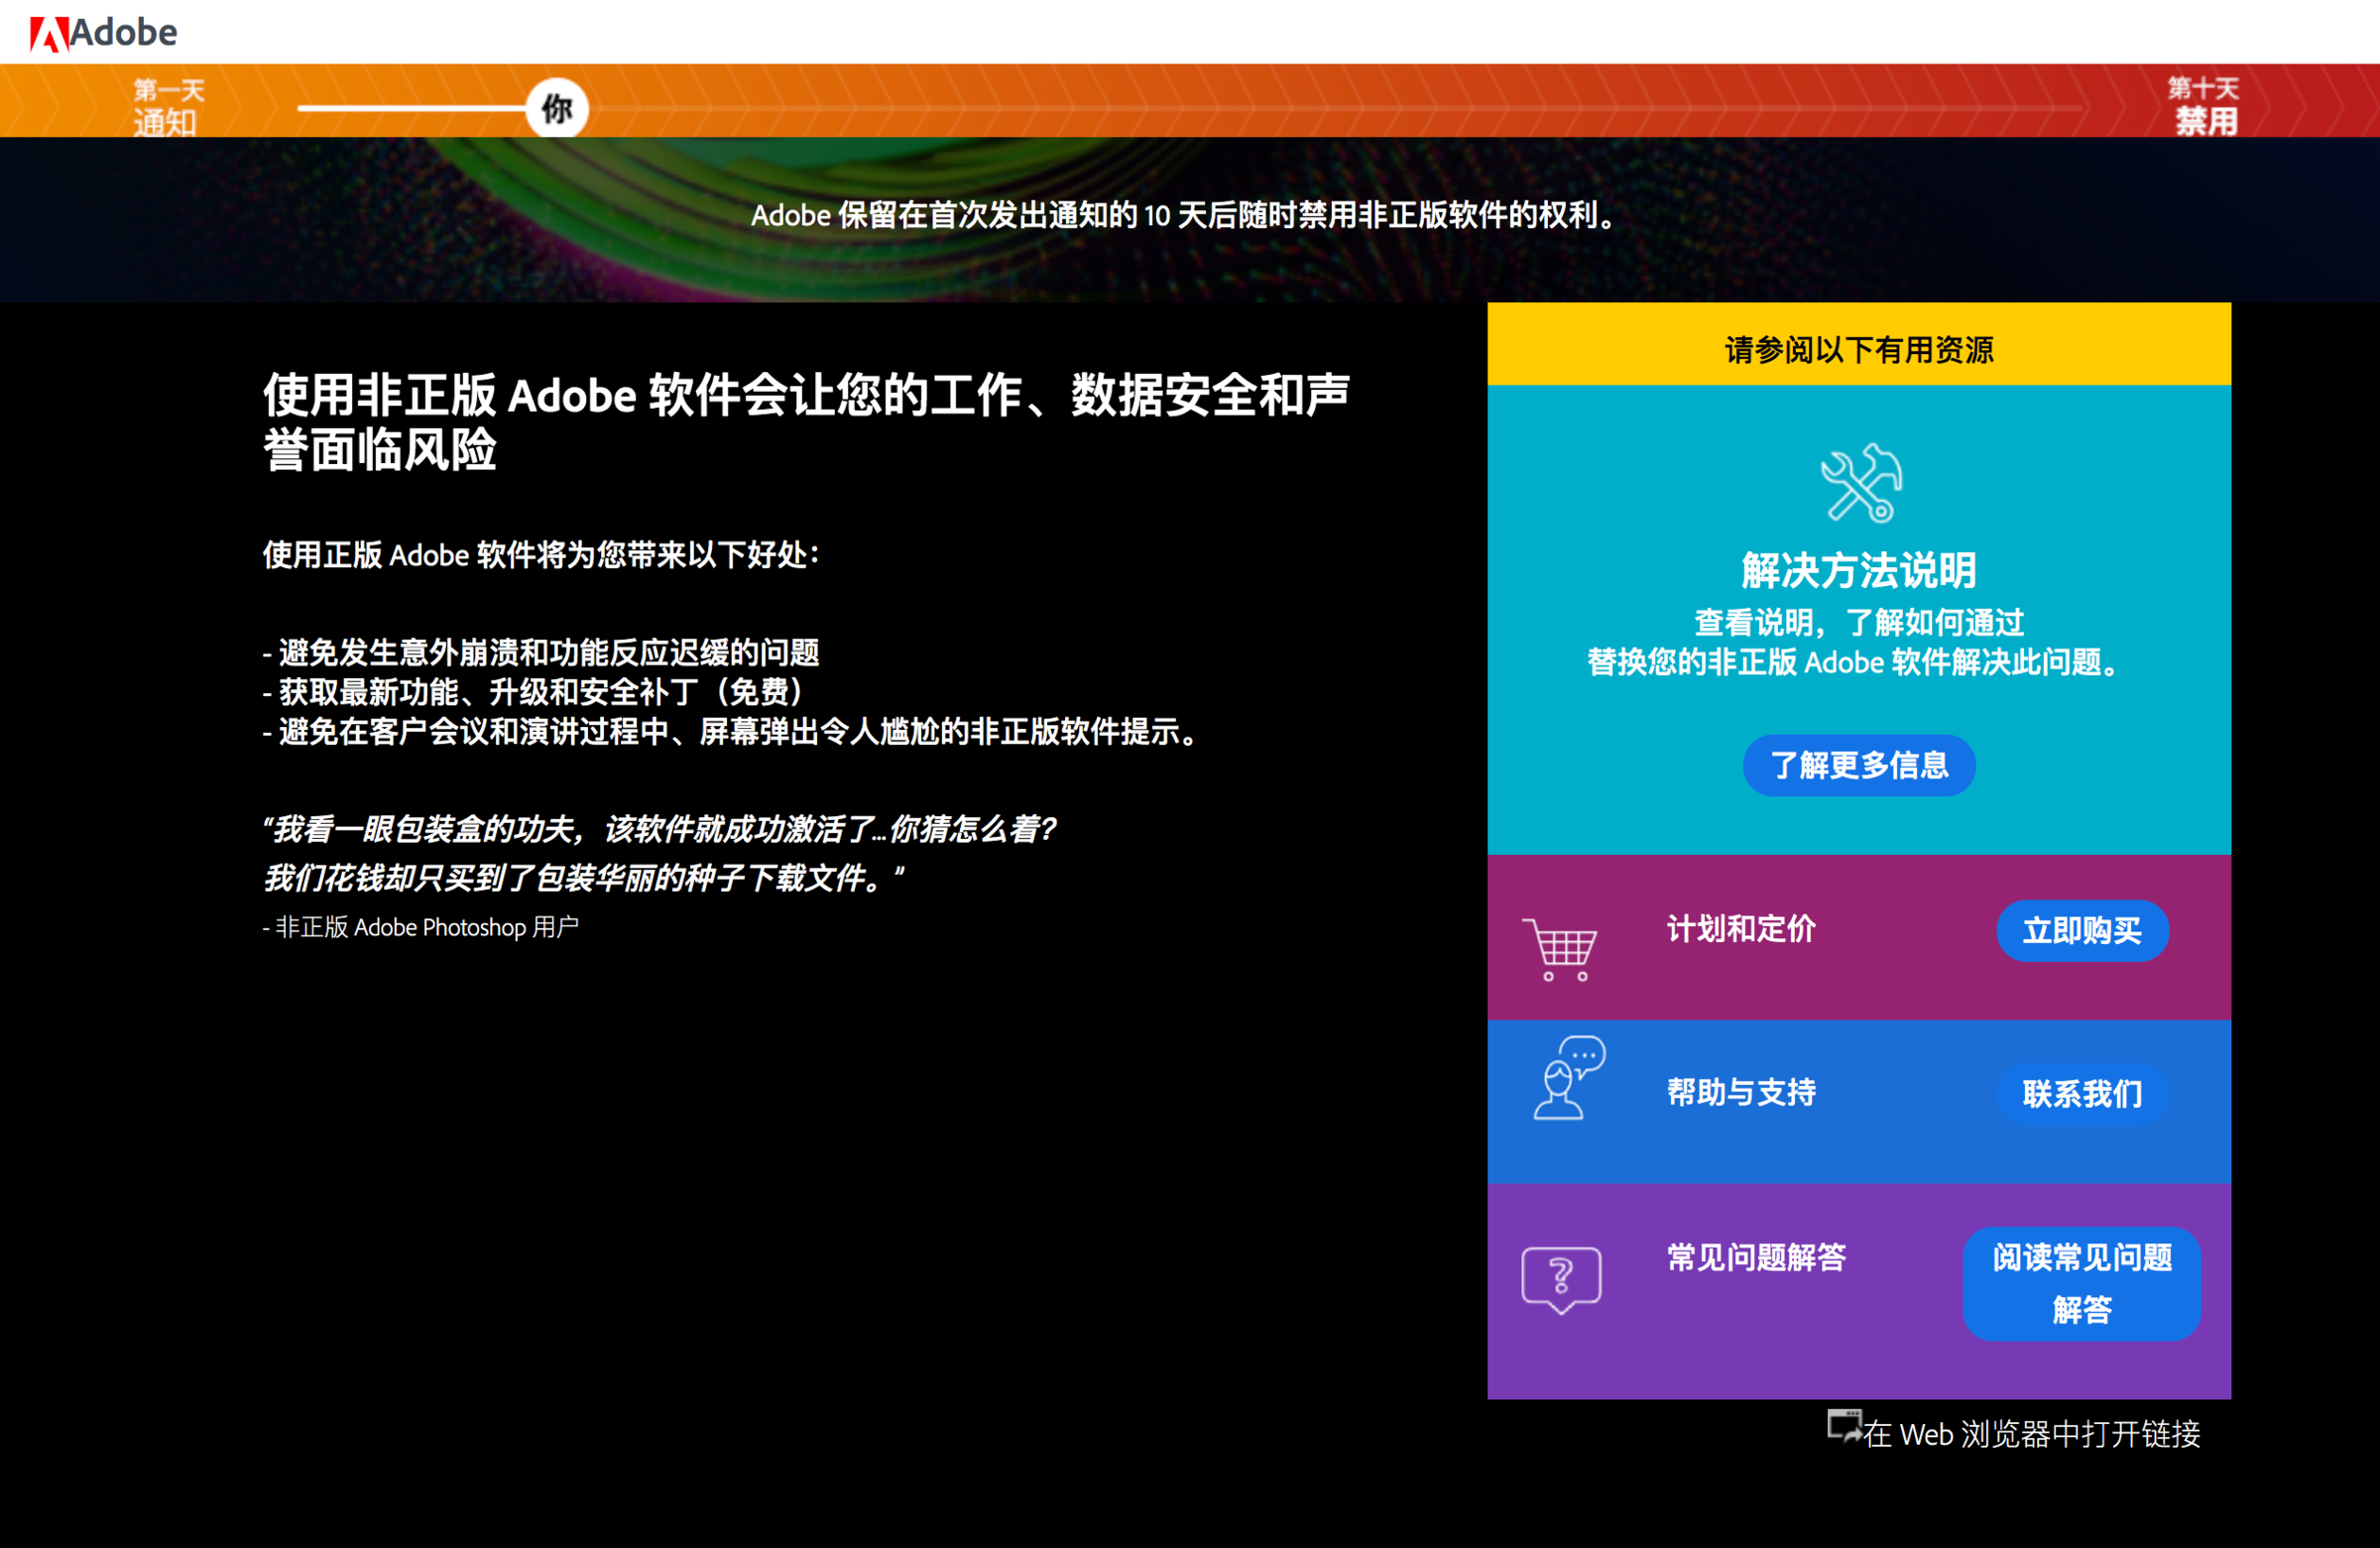The height and width of the screenshot is (1548, 2380).
Task: Select the 帮助与支持 label
Action: (1740, 1092)
